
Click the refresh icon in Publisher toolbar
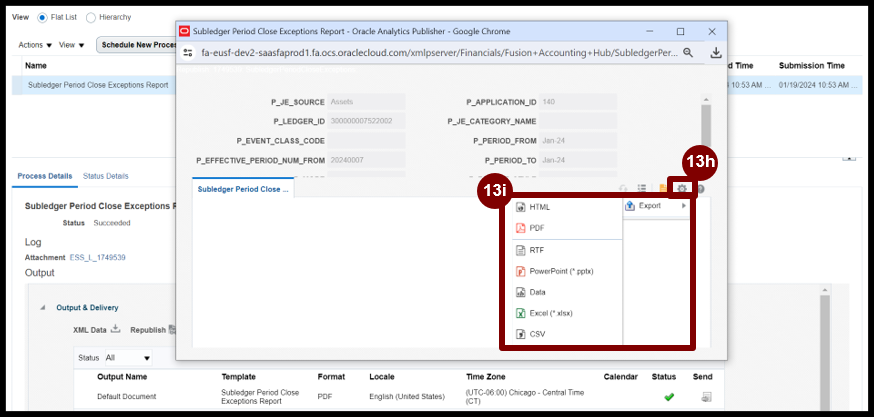(x=623, y=189)
